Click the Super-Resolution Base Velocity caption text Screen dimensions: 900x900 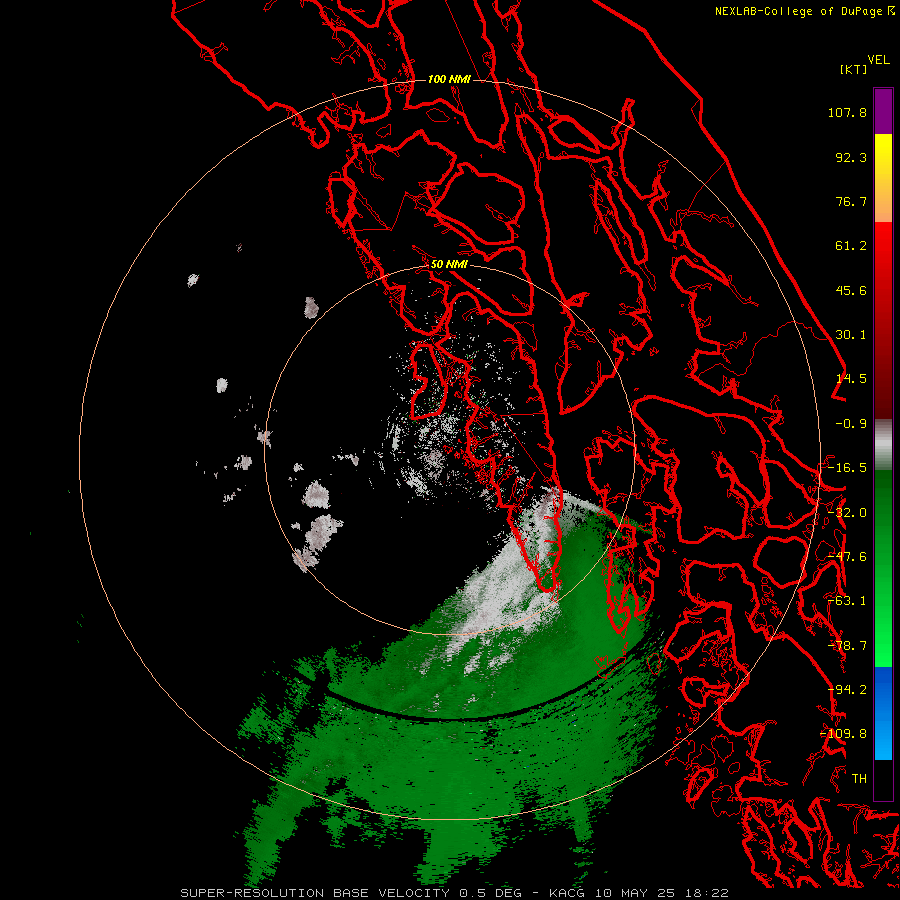(x=455, y=893)
